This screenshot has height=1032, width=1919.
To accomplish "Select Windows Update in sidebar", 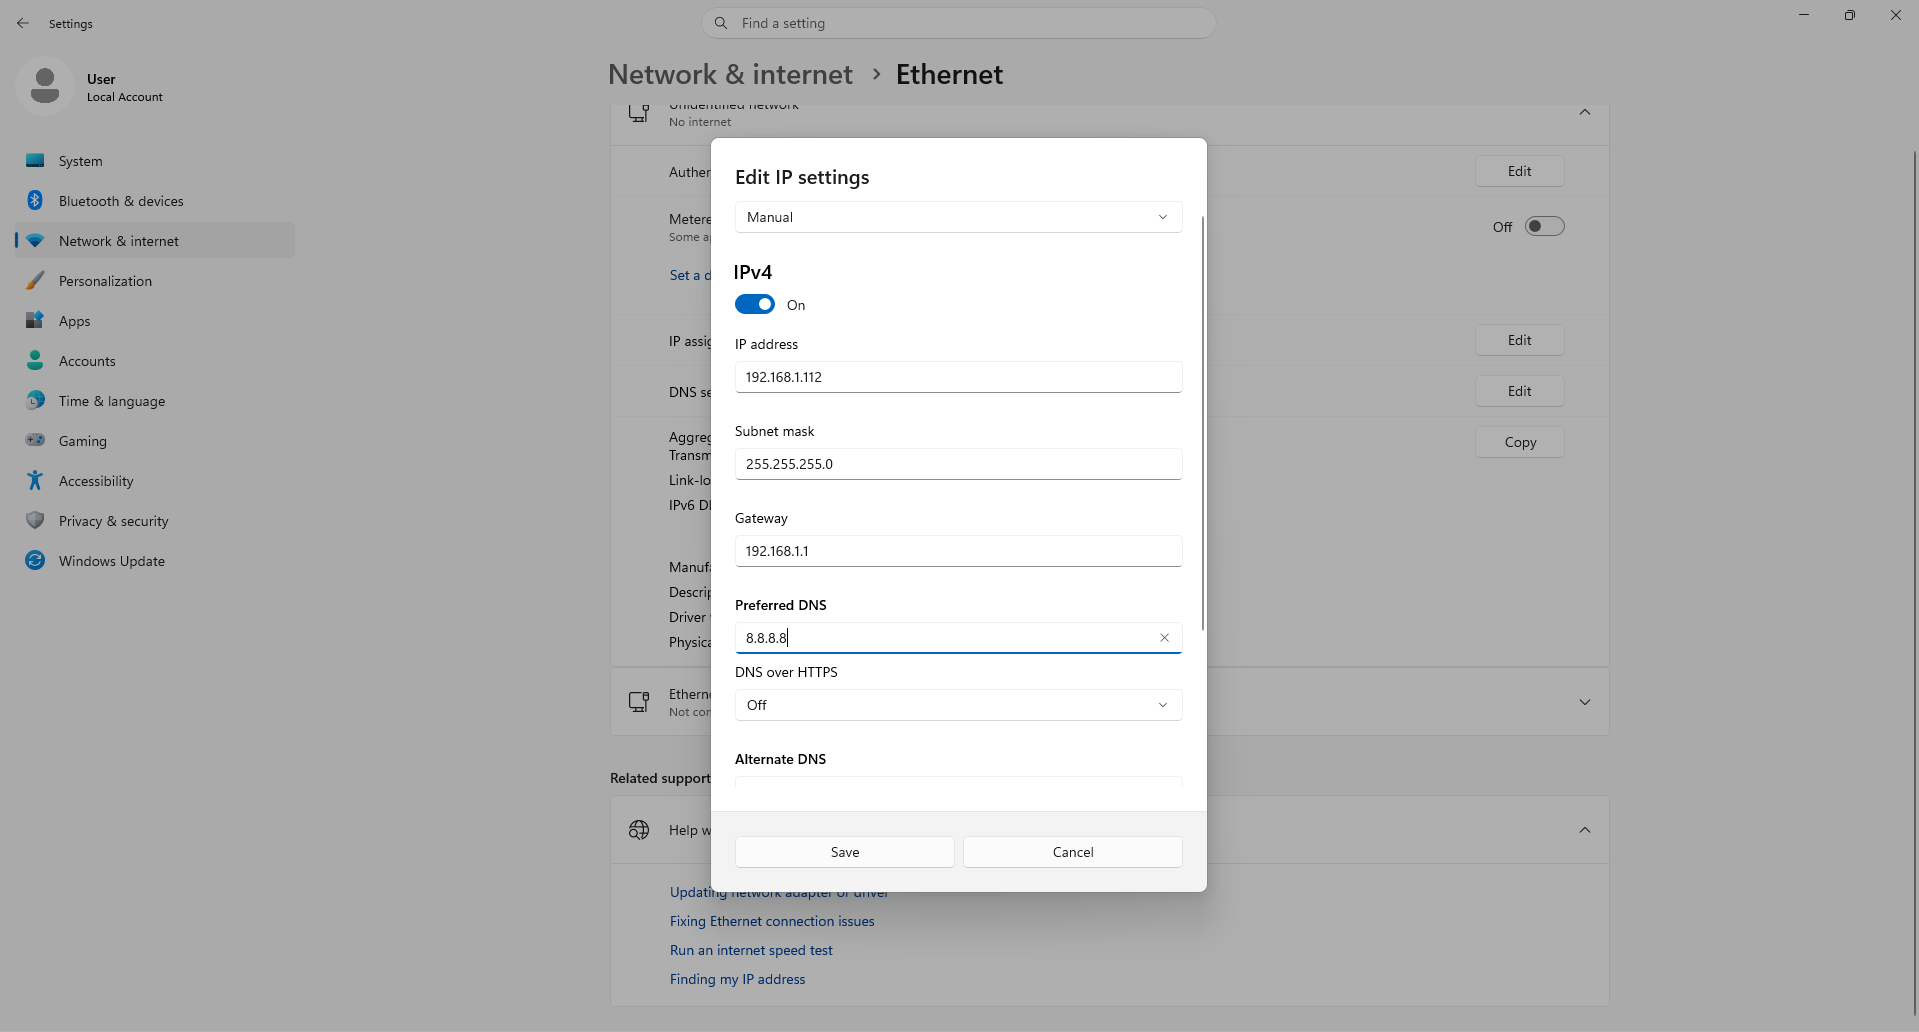I will click(x=155, y=561).
